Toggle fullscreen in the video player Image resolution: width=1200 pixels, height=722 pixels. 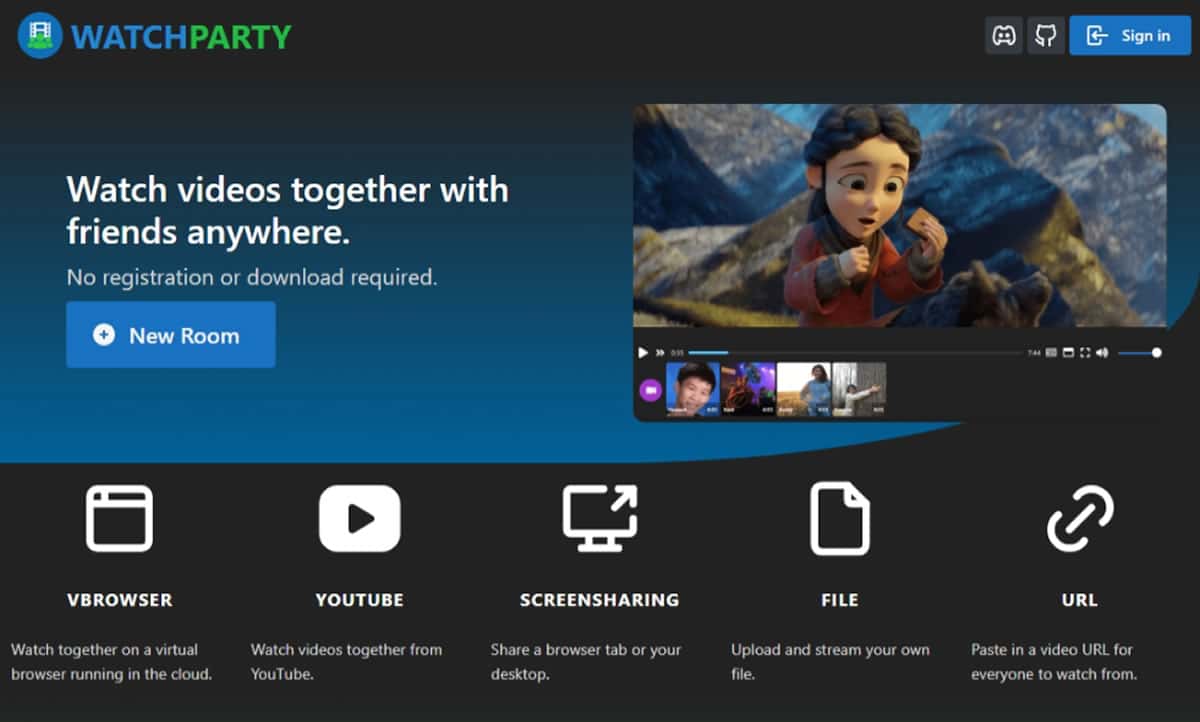point(1085,353)
